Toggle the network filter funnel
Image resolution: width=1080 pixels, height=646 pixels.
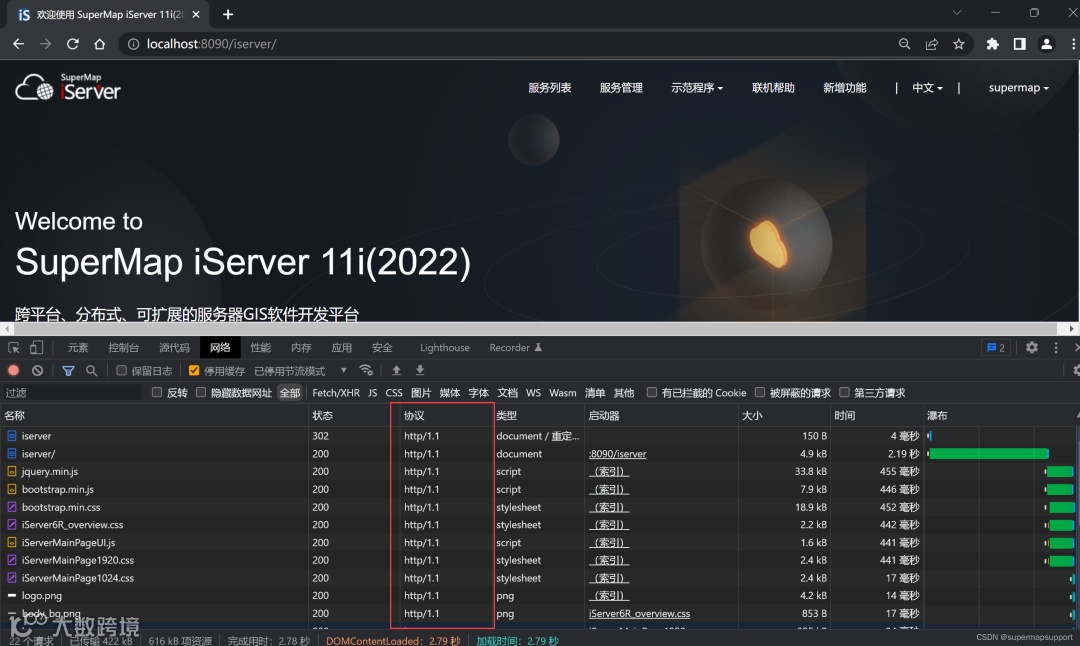68,371
